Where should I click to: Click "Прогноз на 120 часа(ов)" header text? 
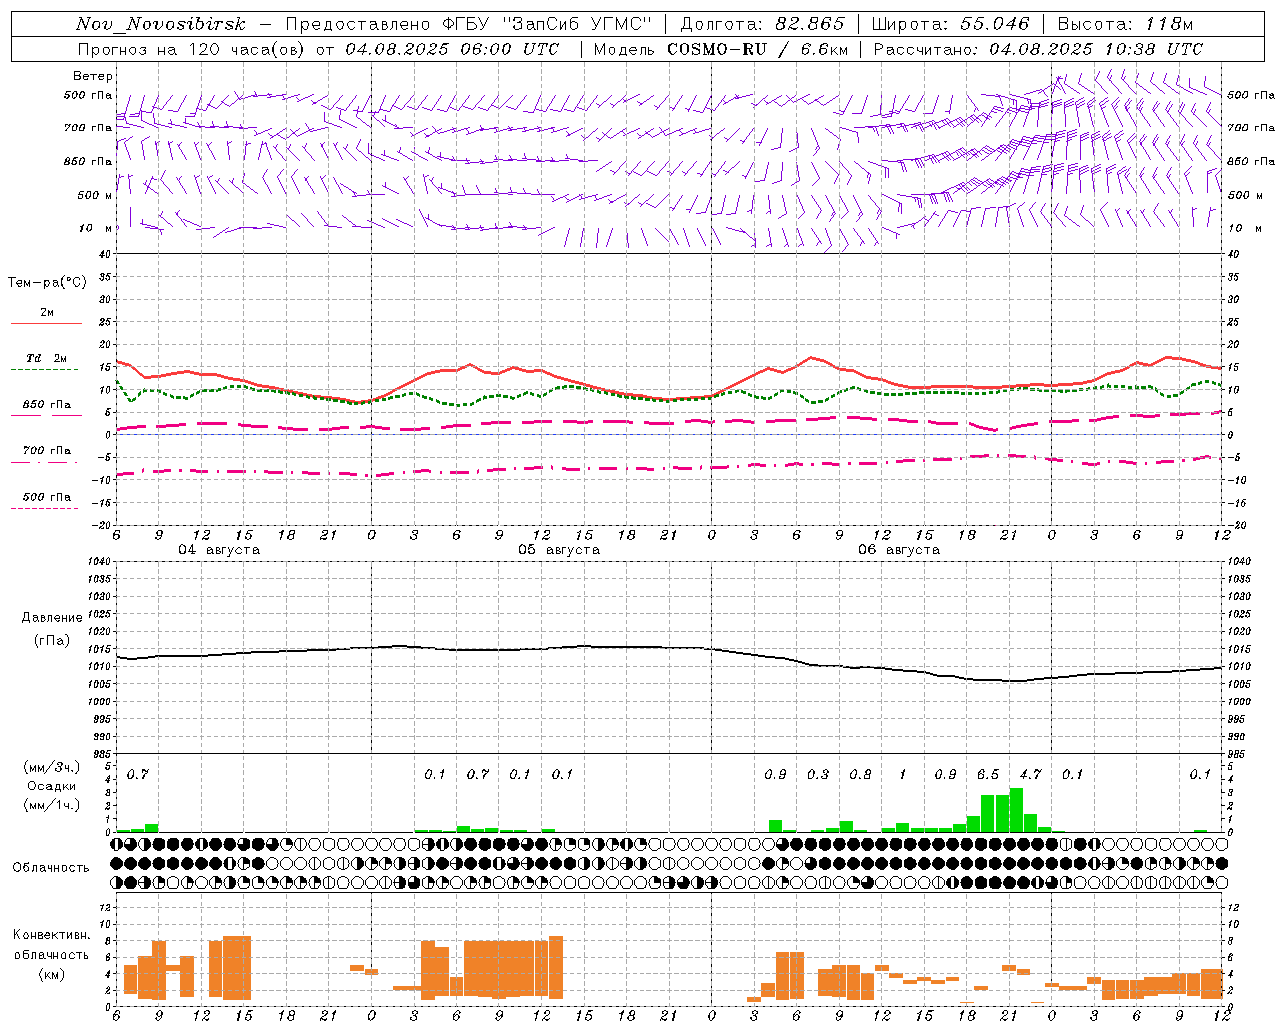pos(192,49)
